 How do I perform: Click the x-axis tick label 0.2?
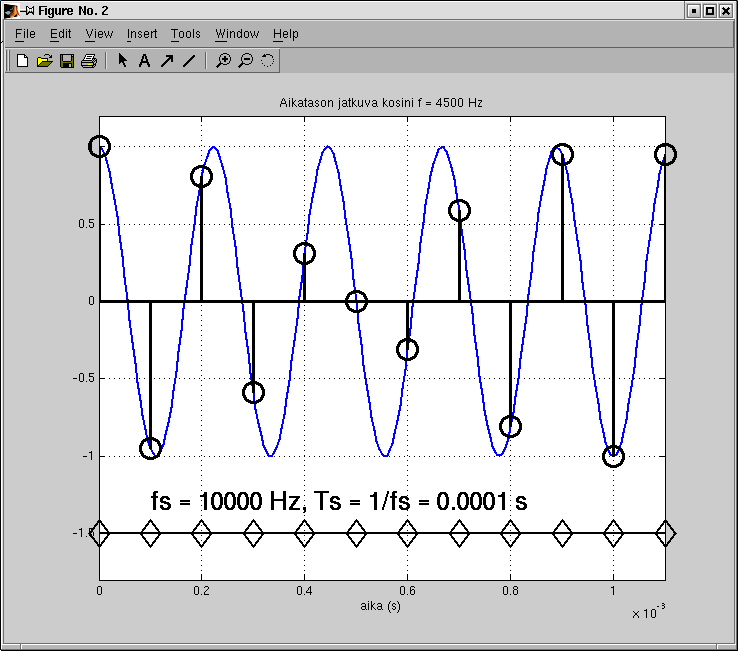(201, 590)
